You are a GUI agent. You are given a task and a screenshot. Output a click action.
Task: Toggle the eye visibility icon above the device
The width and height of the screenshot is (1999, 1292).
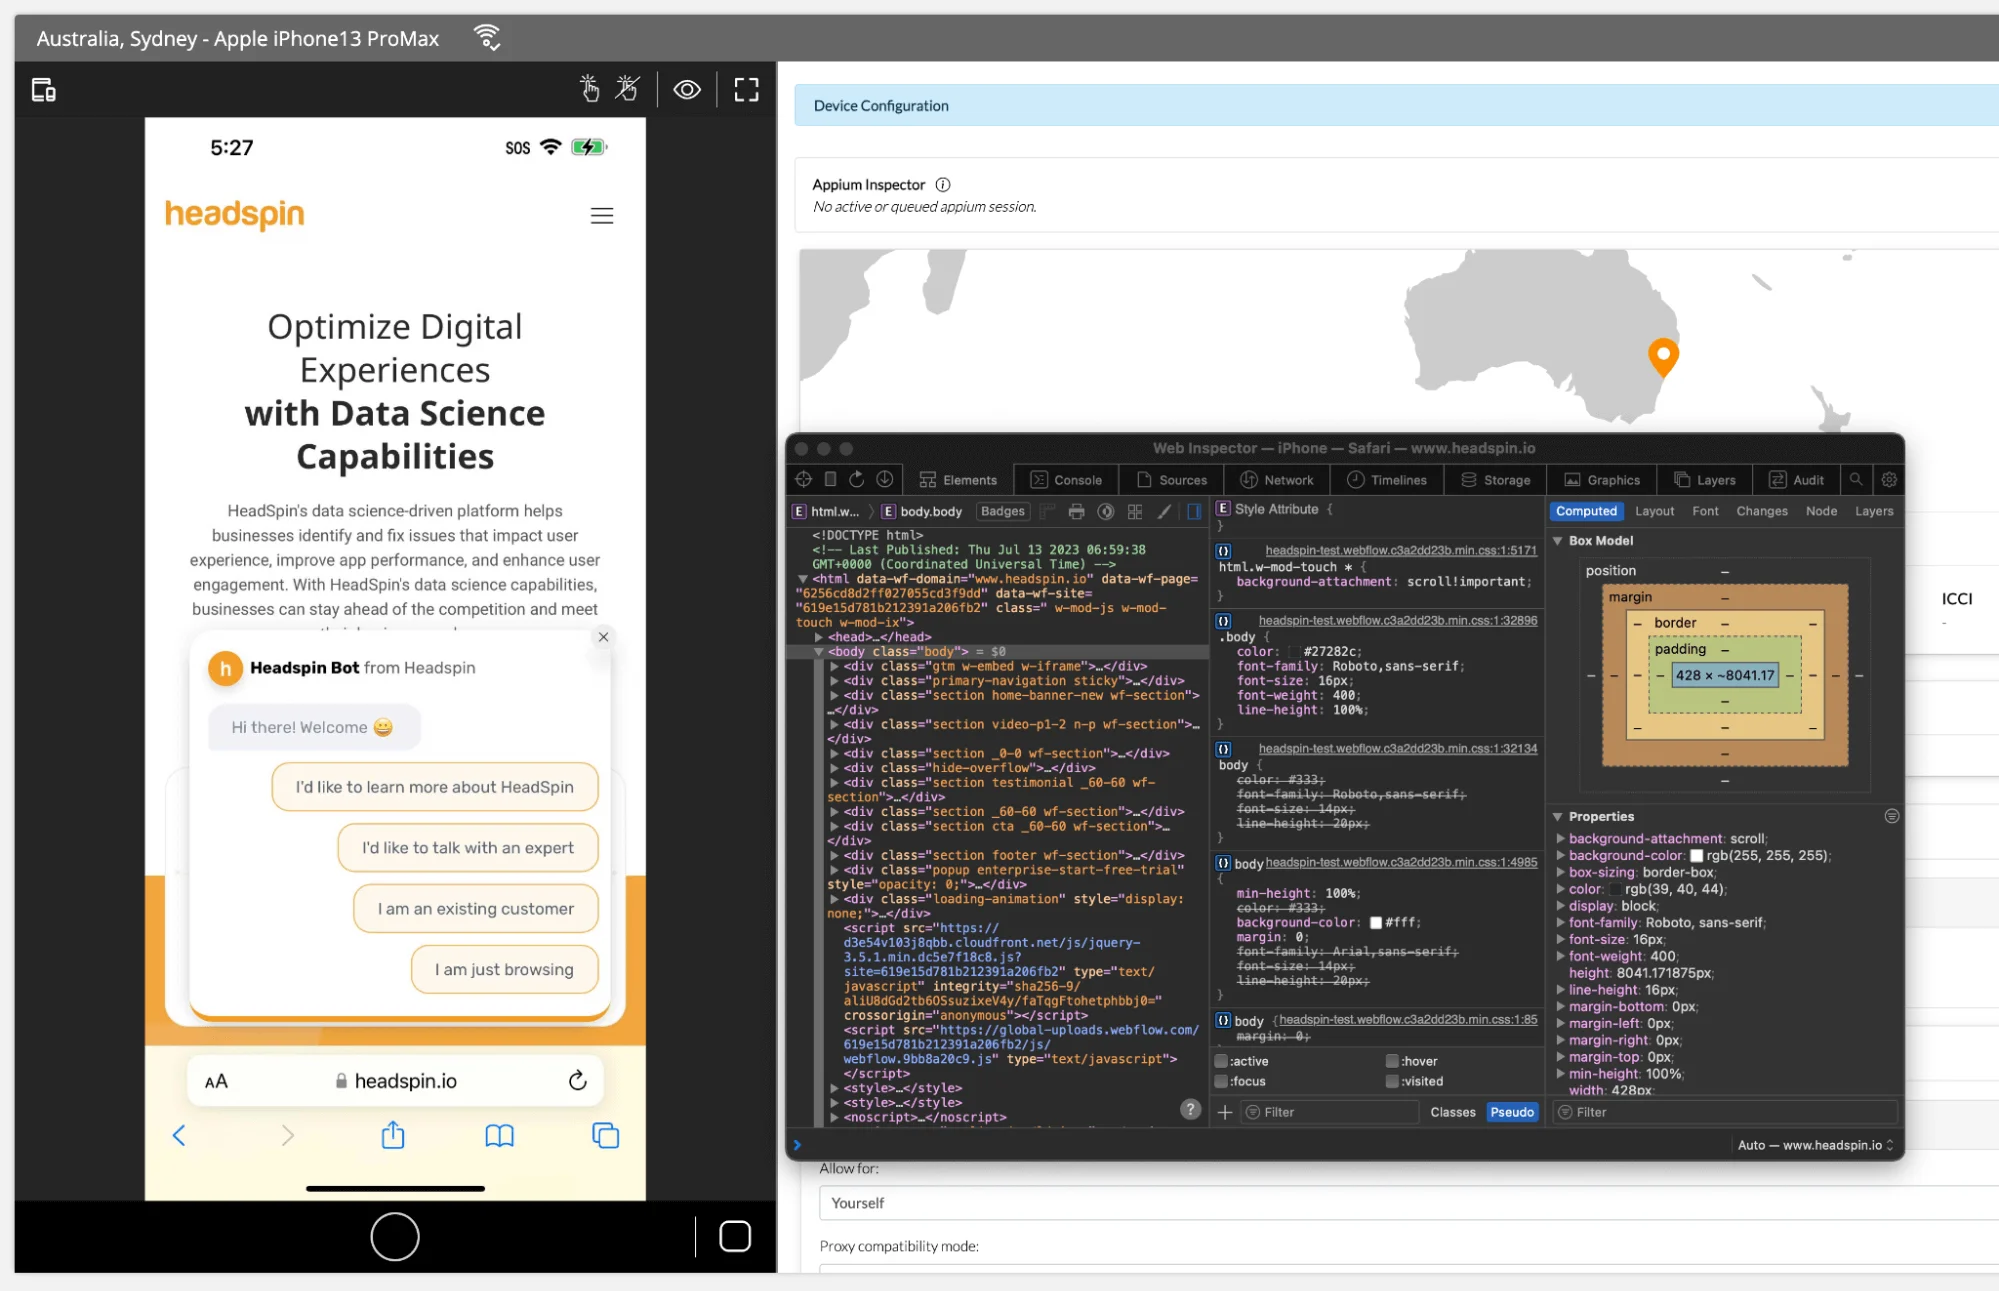click(x=687, y=90)
